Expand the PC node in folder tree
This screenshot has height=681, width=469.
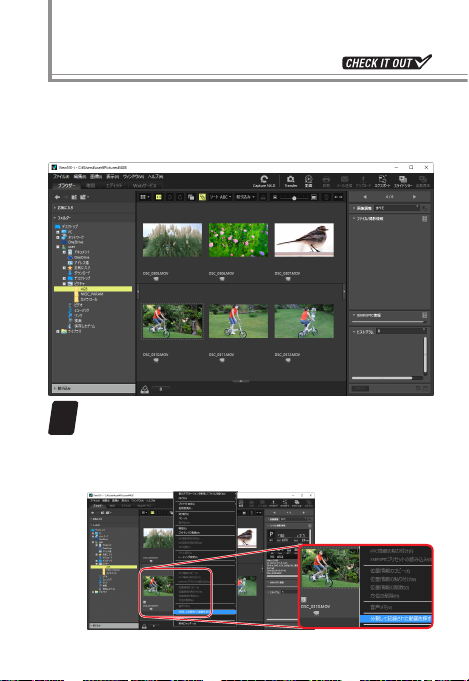[x=58, y=232]
